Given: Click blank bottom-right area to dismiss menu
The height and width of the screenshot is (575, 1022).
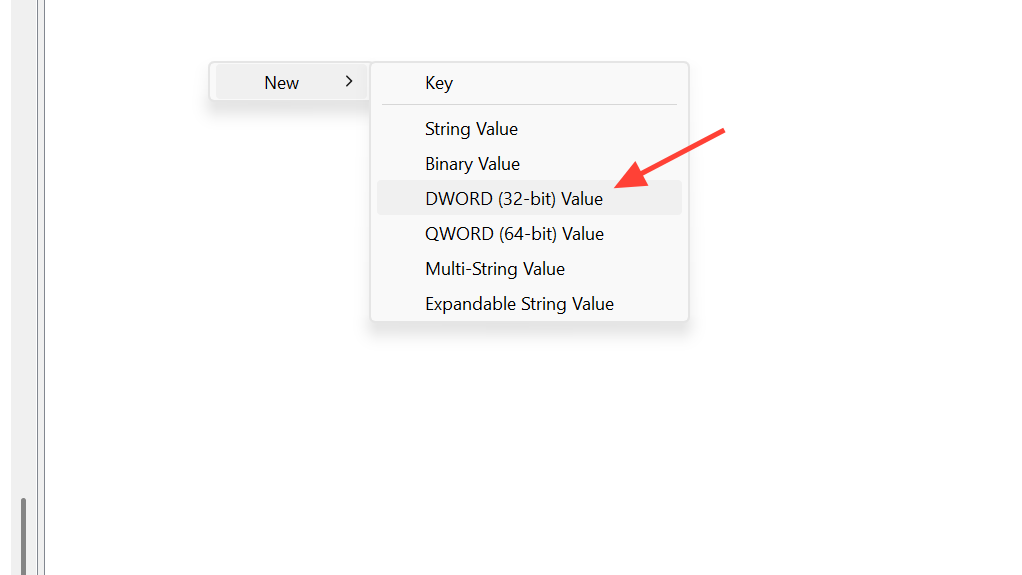Looking at the screenshot, I should [900, 500].
